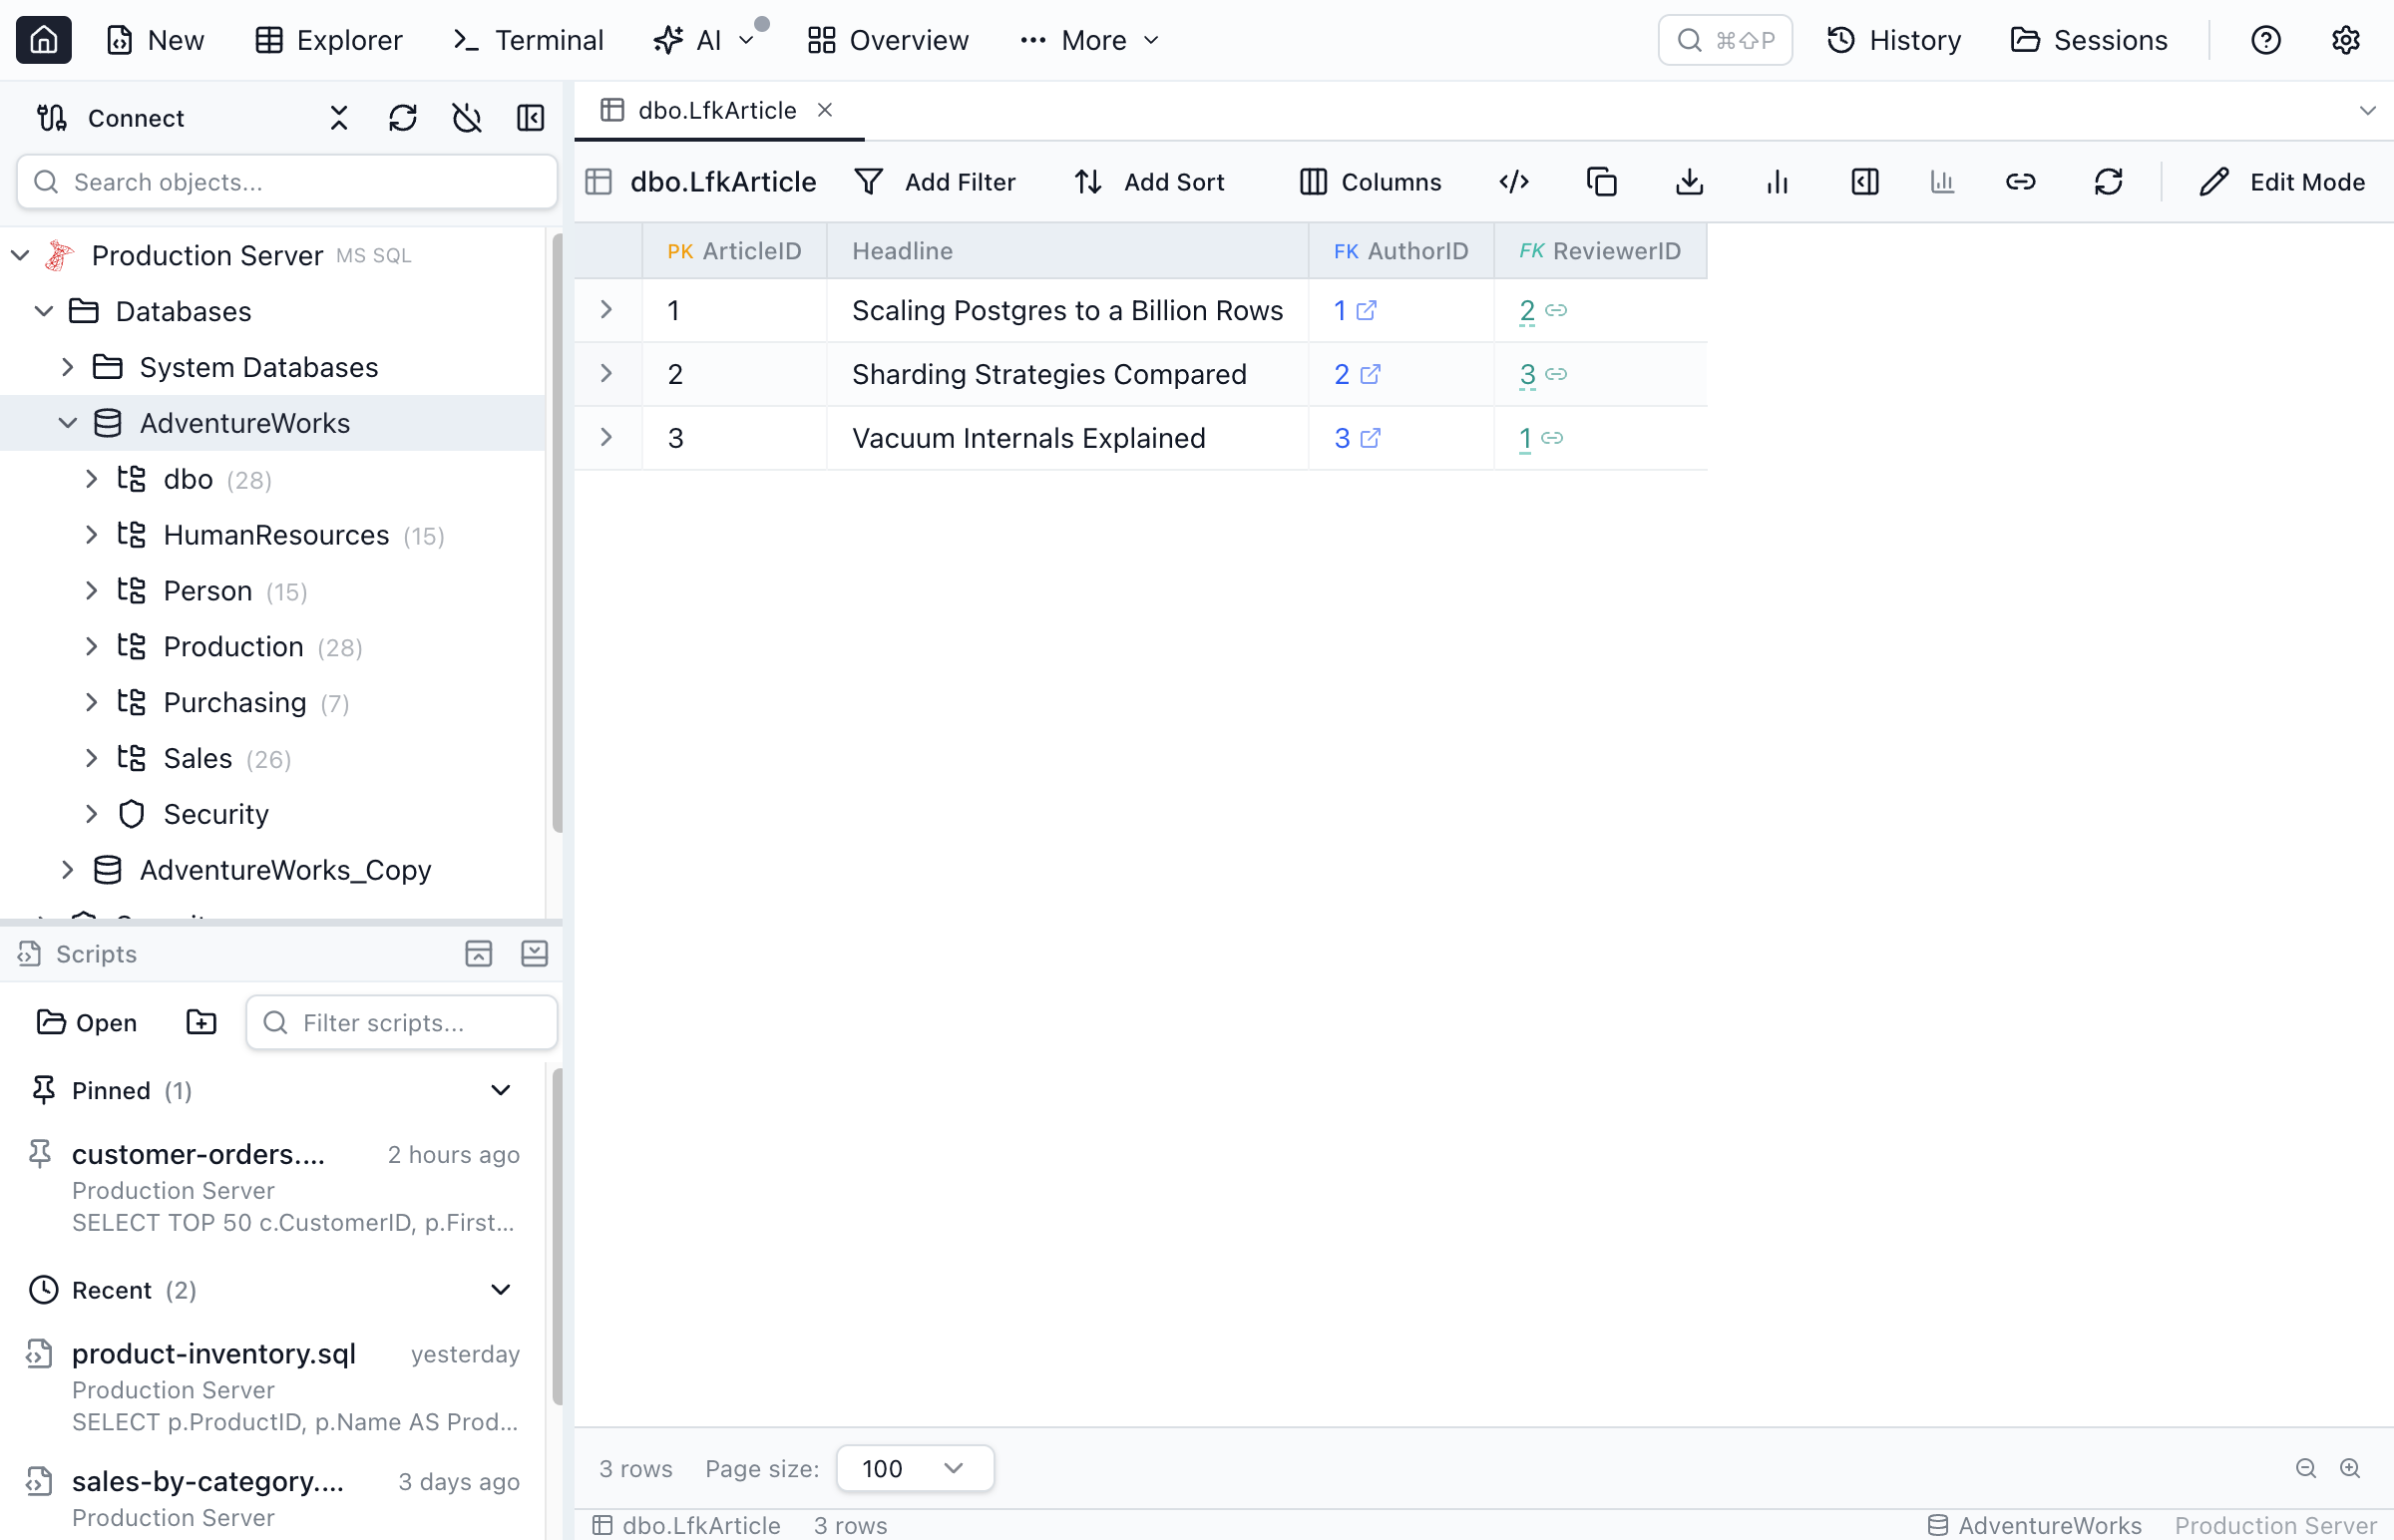
Task: Select the dbo.LfkArticle tab
Action: coord(717,110)
